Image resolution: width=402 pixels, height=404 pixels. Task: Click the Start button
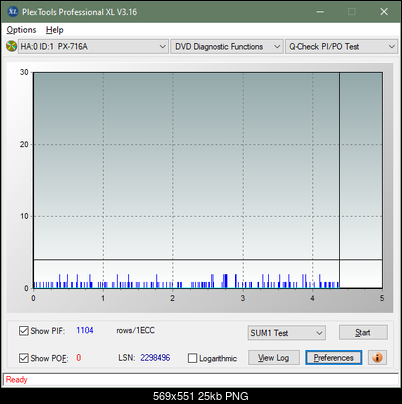[363, 332]
